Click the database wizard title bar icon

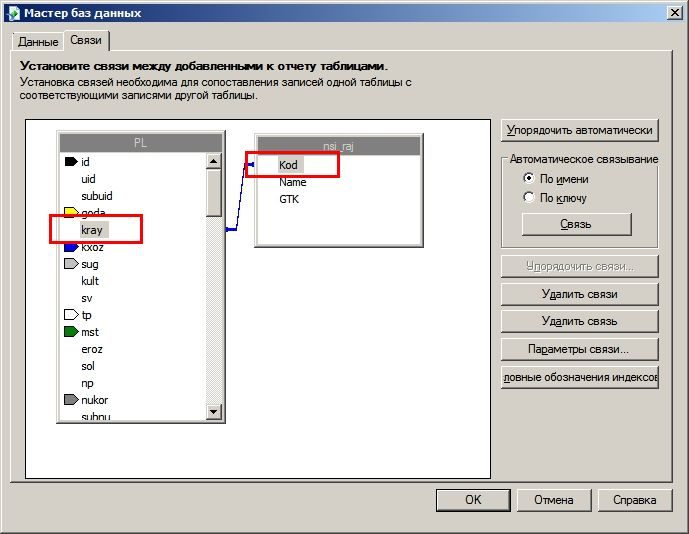pyautogui.click(x=14, y=13)
